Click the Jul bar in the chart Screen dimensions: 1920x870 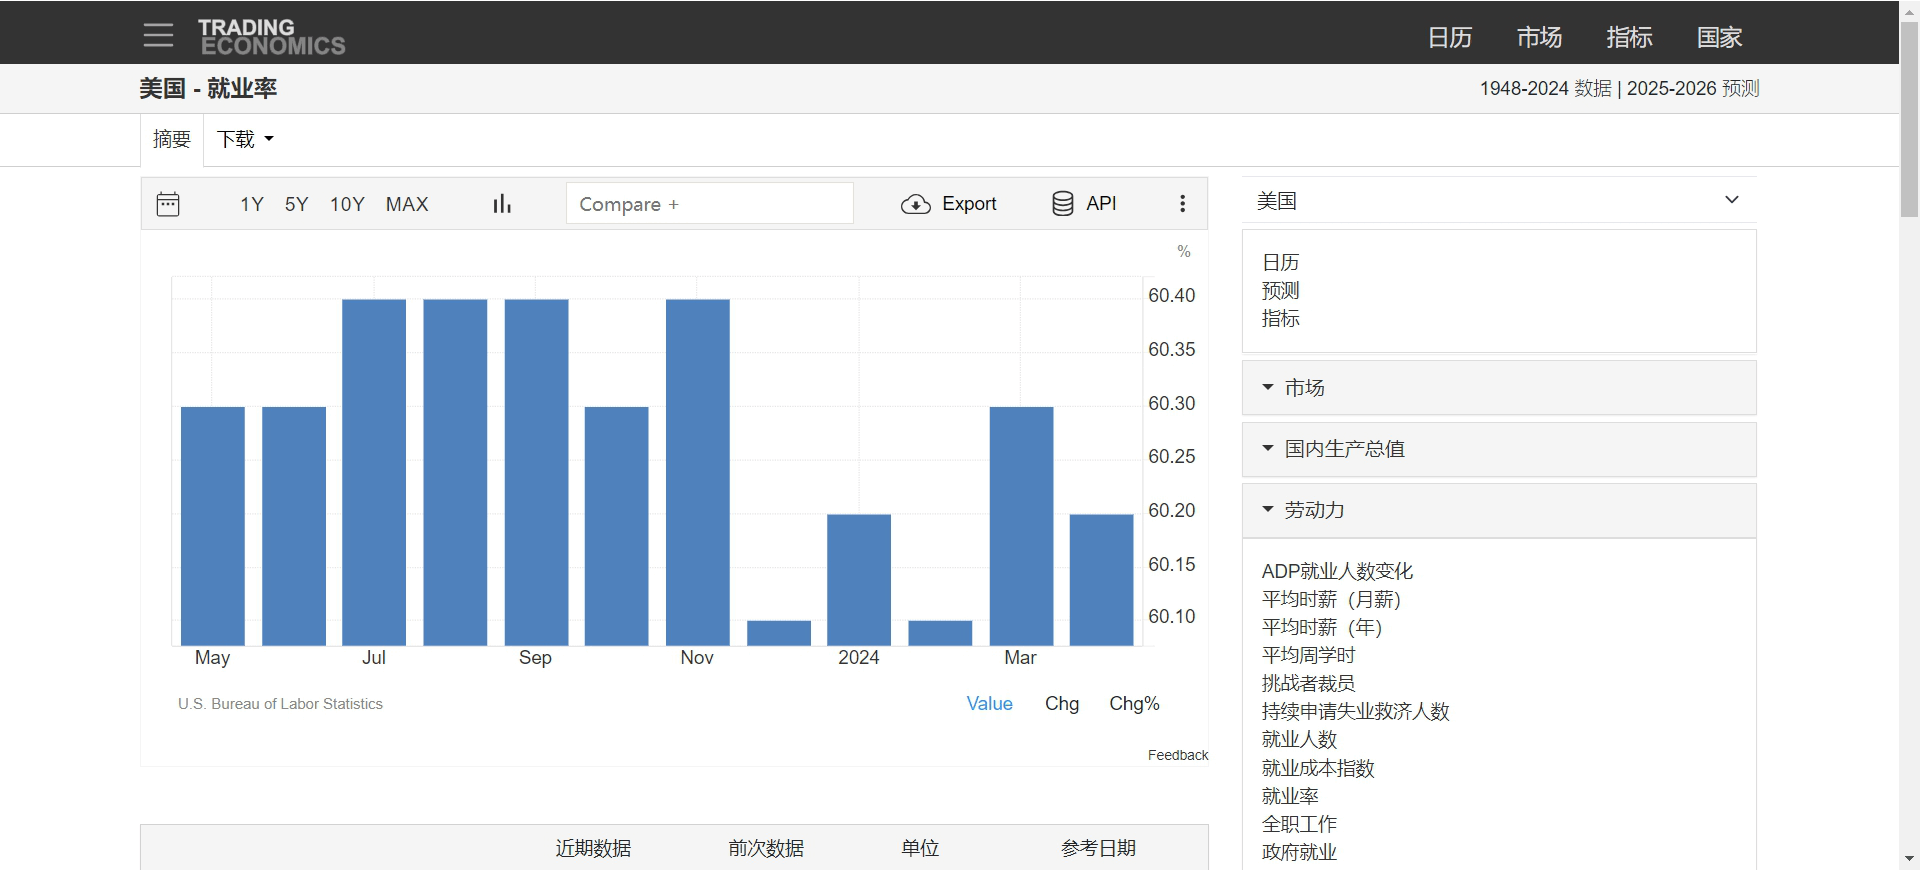[x=374, y=472]
